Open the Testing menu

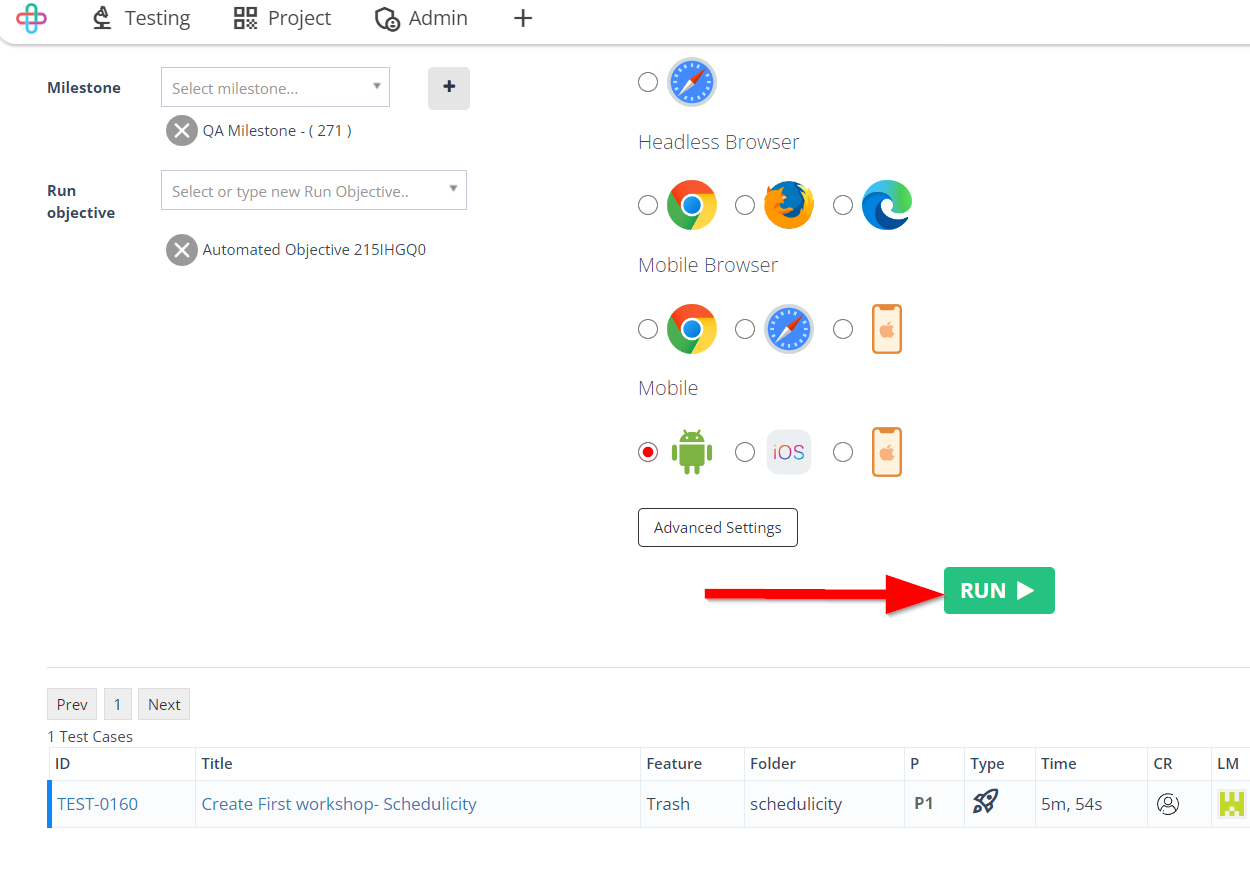(x=141, y=18)
